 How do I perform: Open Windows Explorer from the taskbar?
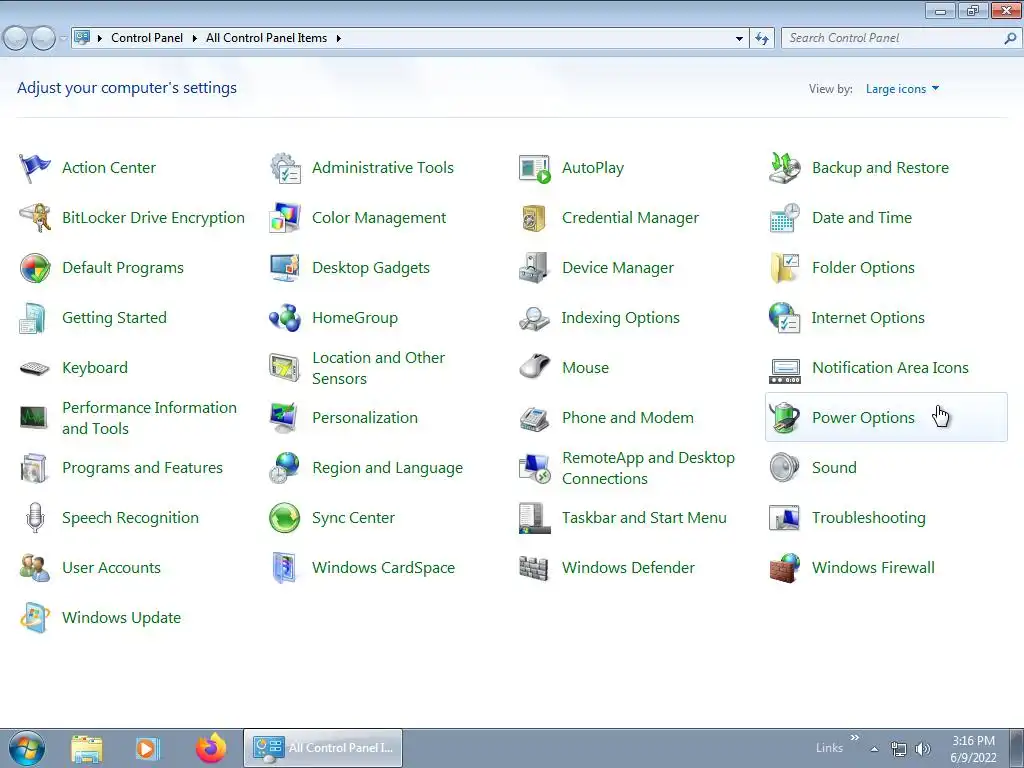click(86, 748)
